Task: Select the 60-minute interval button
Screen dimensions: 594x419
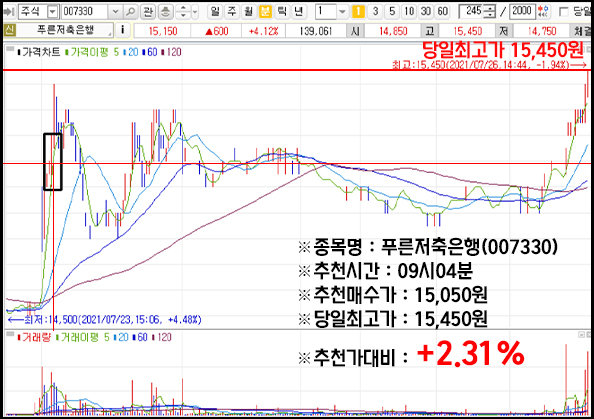Action: (442, 12)
